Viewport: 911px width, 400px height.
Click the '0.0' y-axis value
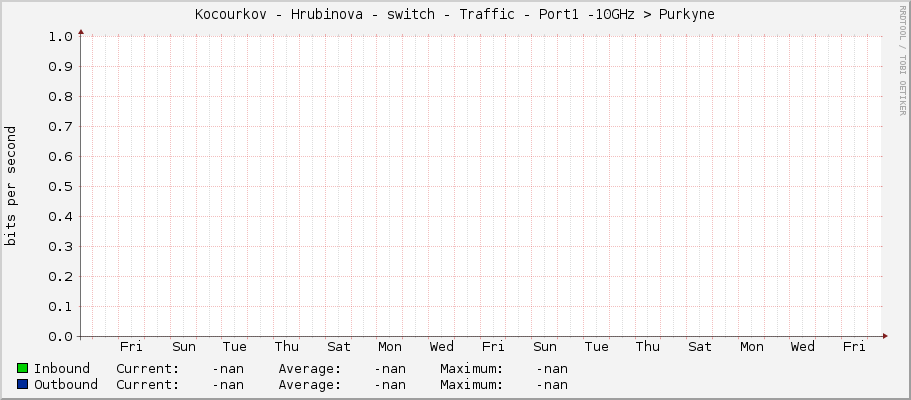pos(60,337)
